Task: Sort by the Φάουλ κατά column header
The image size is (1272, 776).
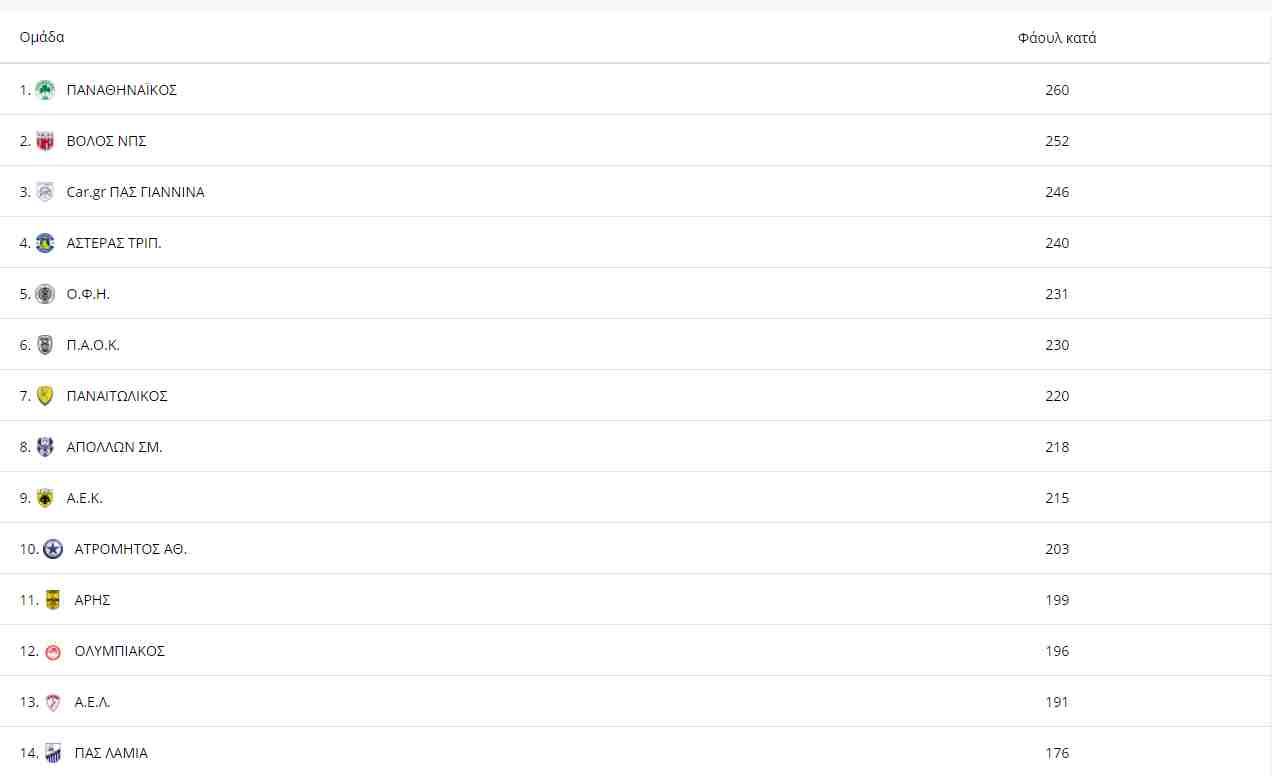Action: [x=1057, y=38]
